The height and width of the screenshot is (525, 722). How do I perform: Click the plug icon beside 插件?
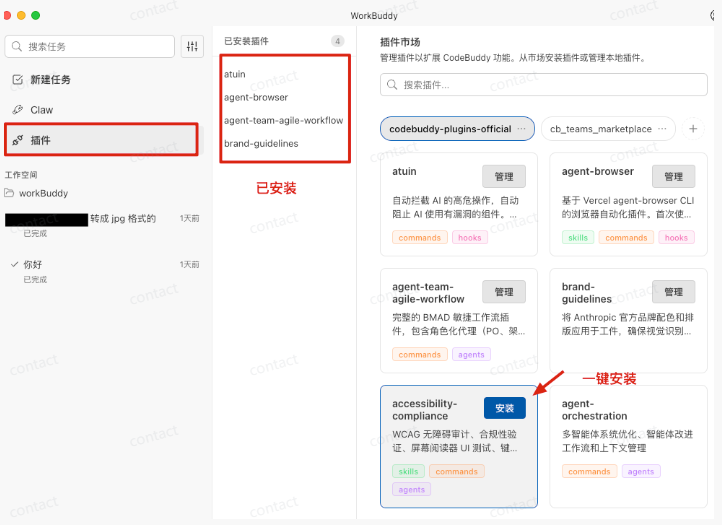click(x=17, y=140)
